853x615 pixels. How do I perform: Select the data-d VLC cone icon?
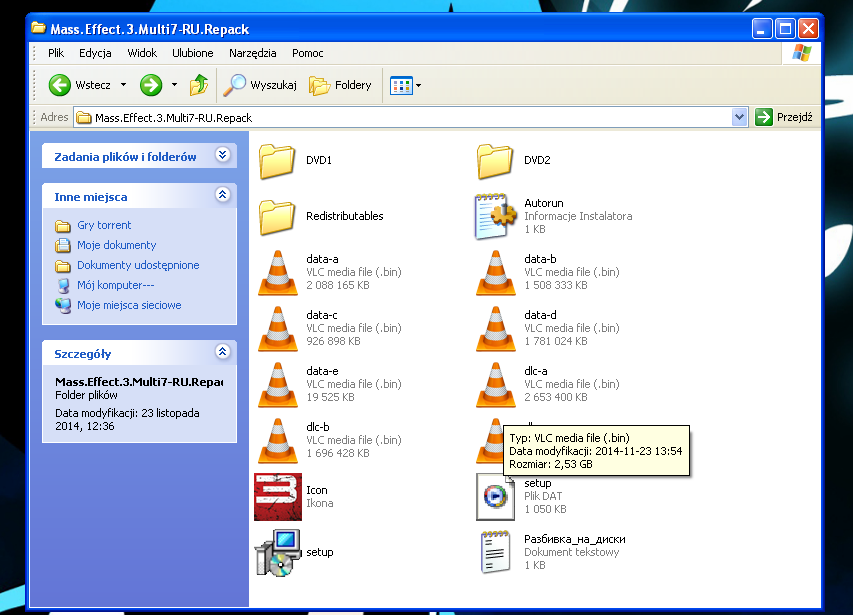click(496, 329)
